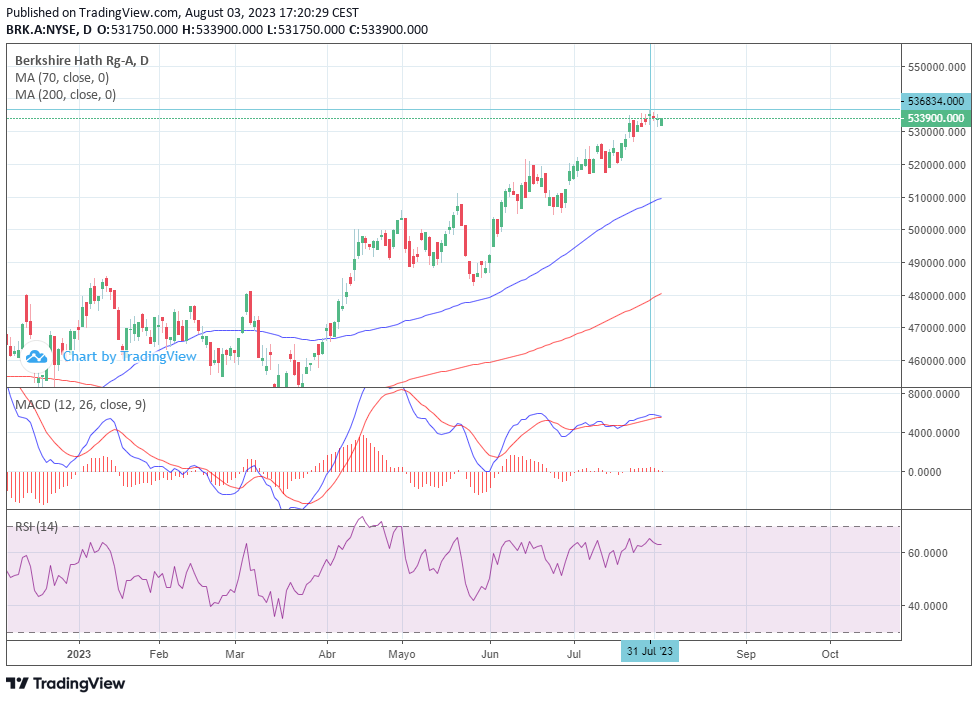Click the 'Published on TradingView.com' header line
The height and width of the screenshot is (702, 978).
tap(183, 12)
